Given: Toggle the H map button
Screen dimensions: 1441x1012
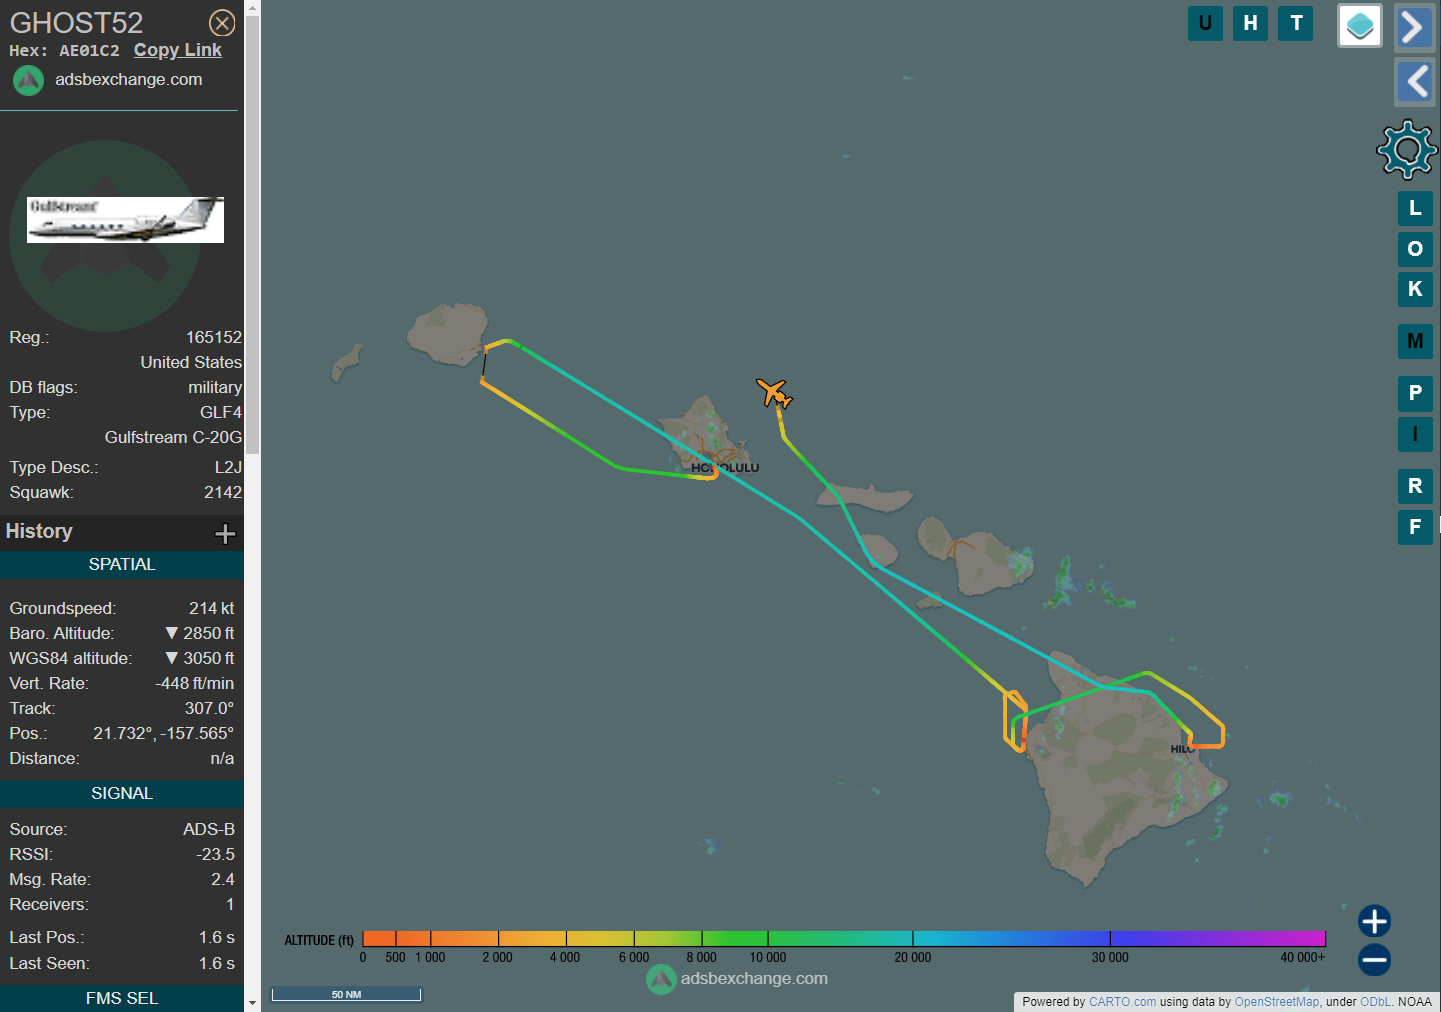Looking at the screenshot, I should pyautogui.click(x=1250, y=23).
